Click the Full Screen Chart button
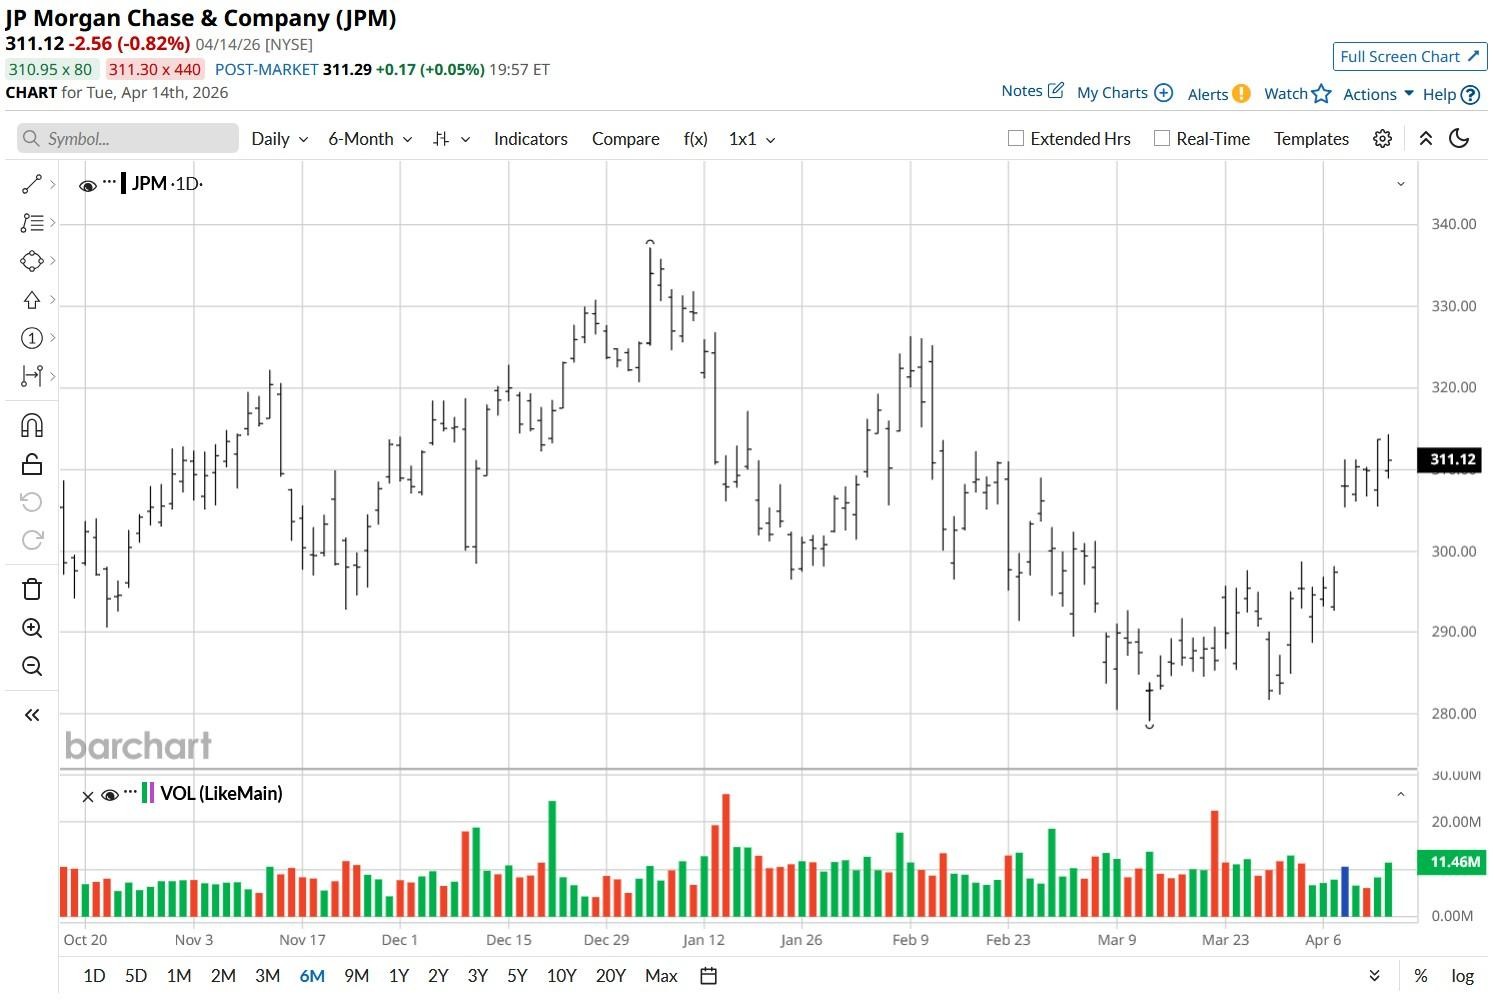The image size is (1494, 1002). (1410, 57)
